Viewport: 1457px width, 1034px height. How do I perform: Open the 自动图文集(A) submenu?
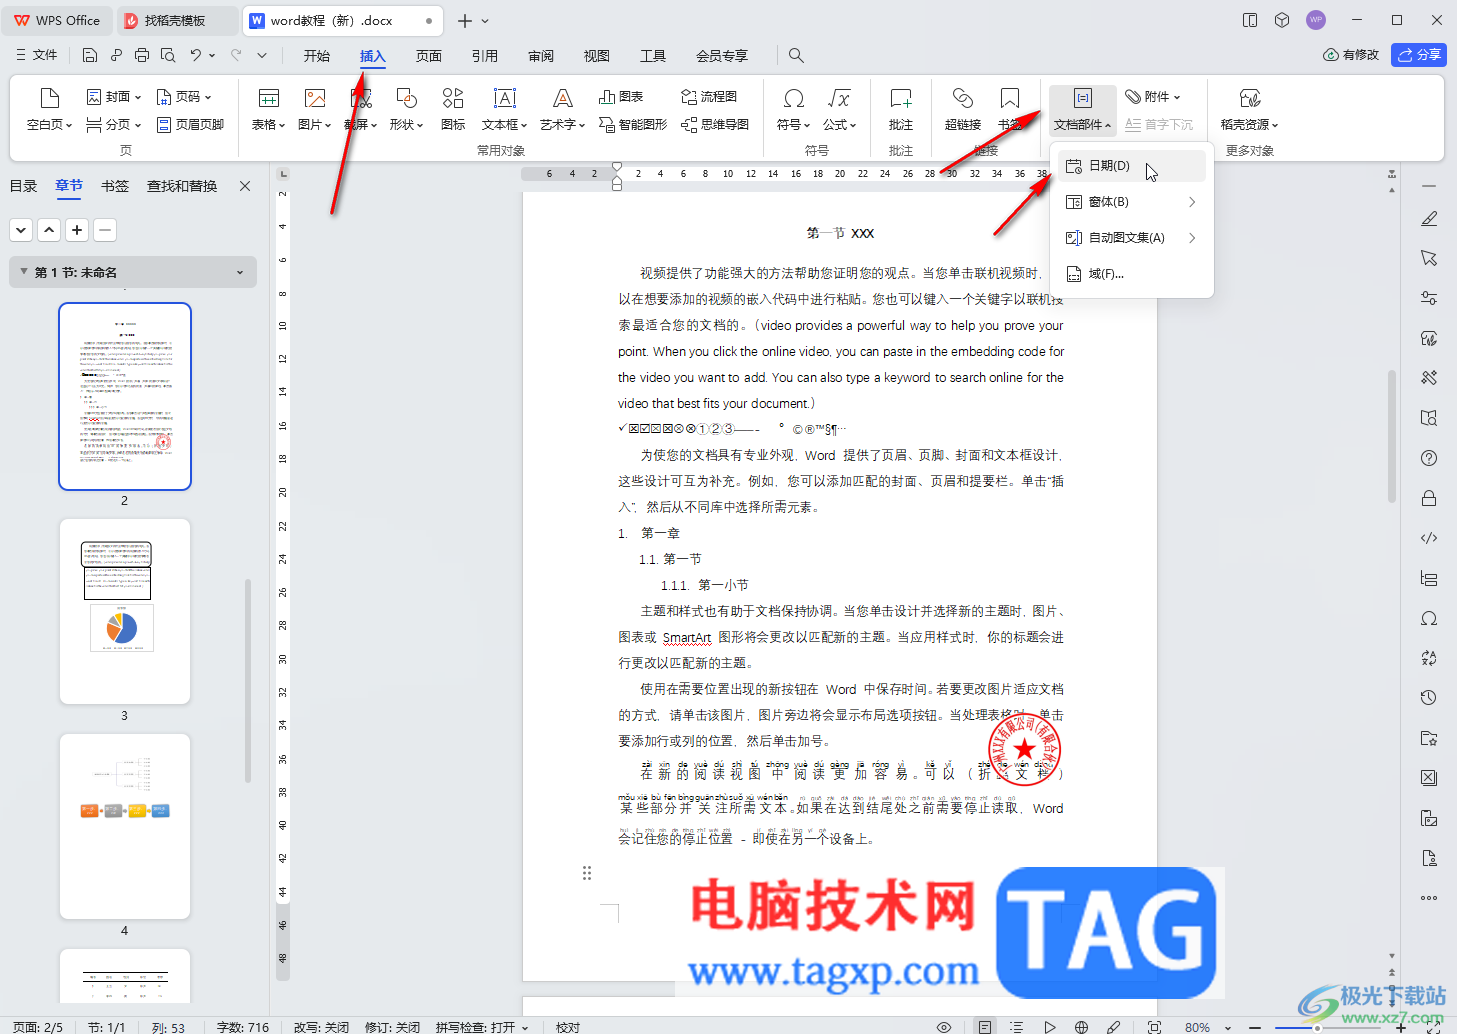point(1132,238)
